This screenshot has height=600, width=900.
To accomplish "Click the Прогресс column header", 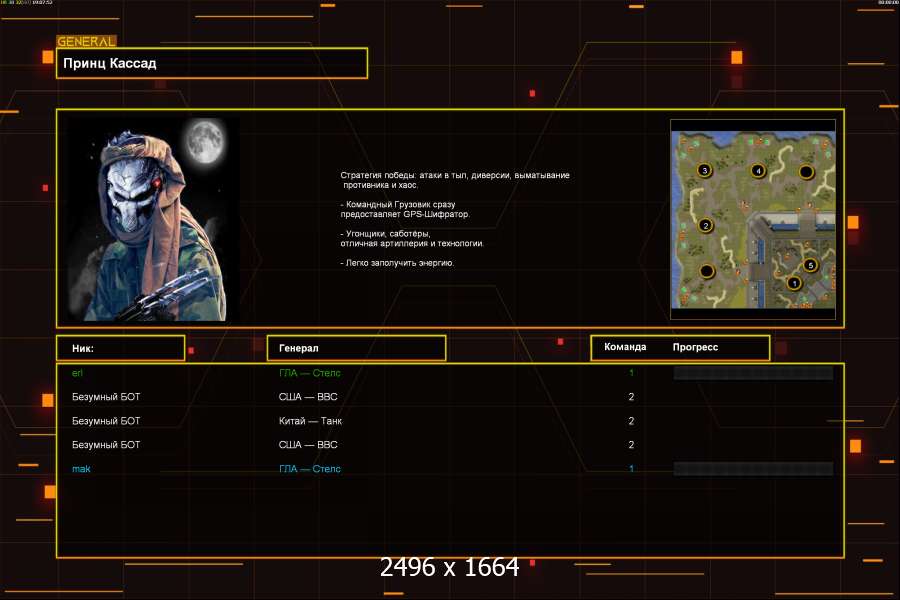I will pyautogui.click(x=695, y=347).
